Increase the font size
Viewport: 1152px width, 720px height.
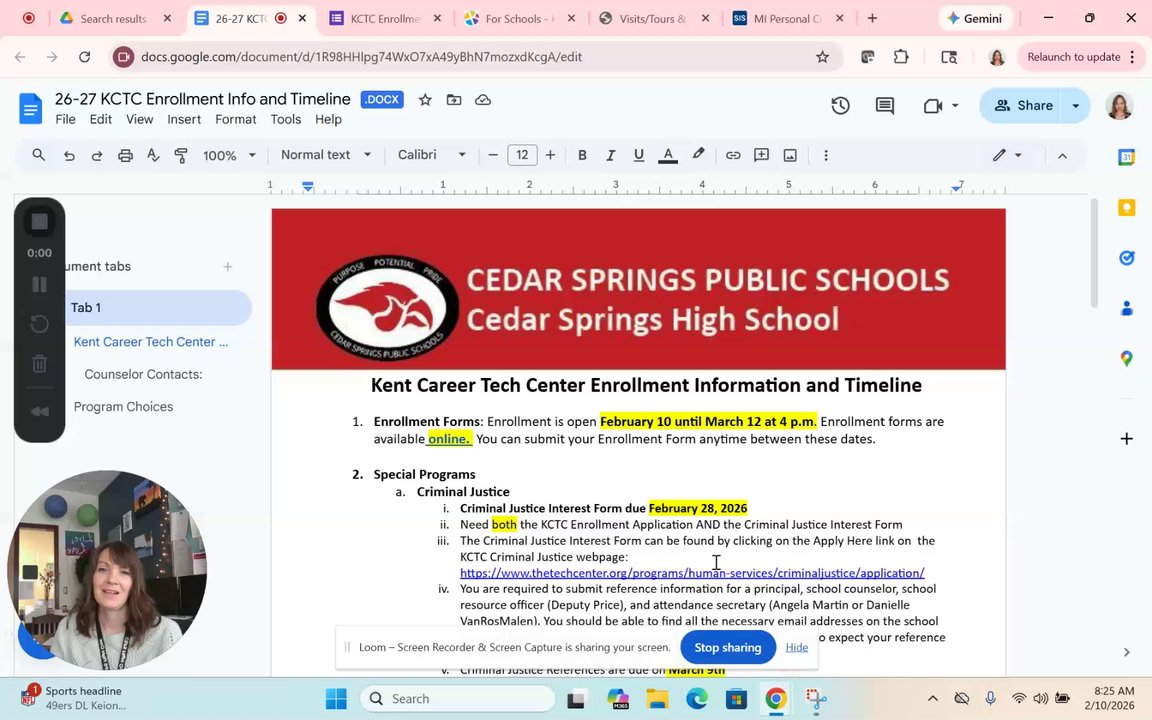click(550, 155)
